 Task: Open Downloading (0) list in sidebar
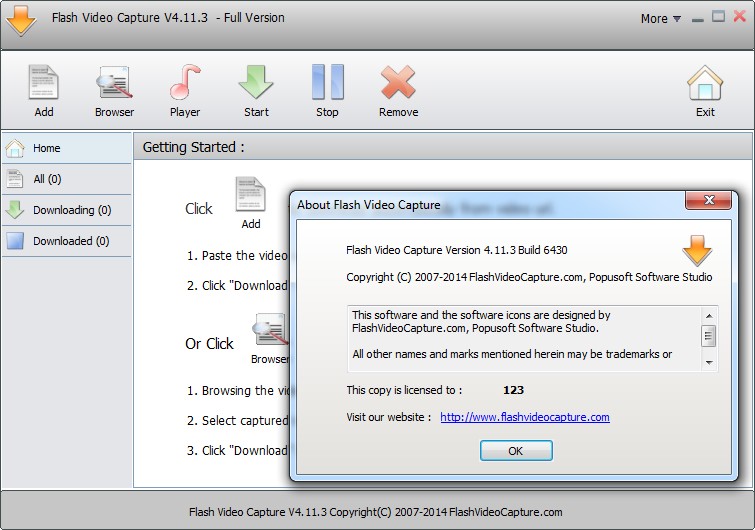tap(67, 210)
